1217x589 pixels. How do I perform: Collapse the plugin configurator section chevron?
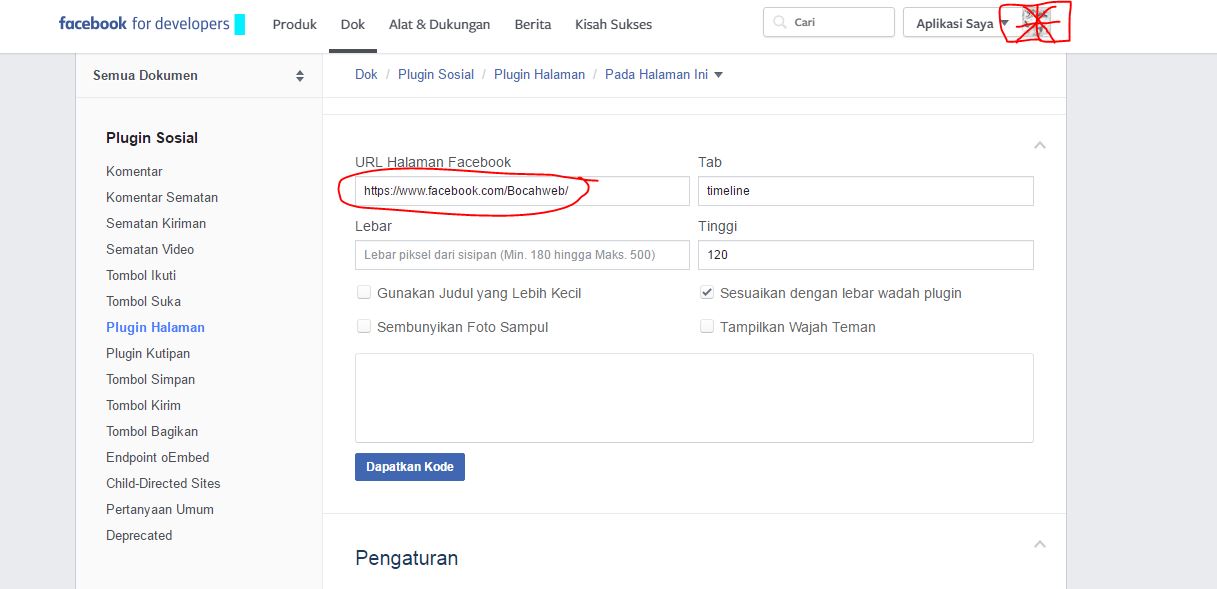1040,145
